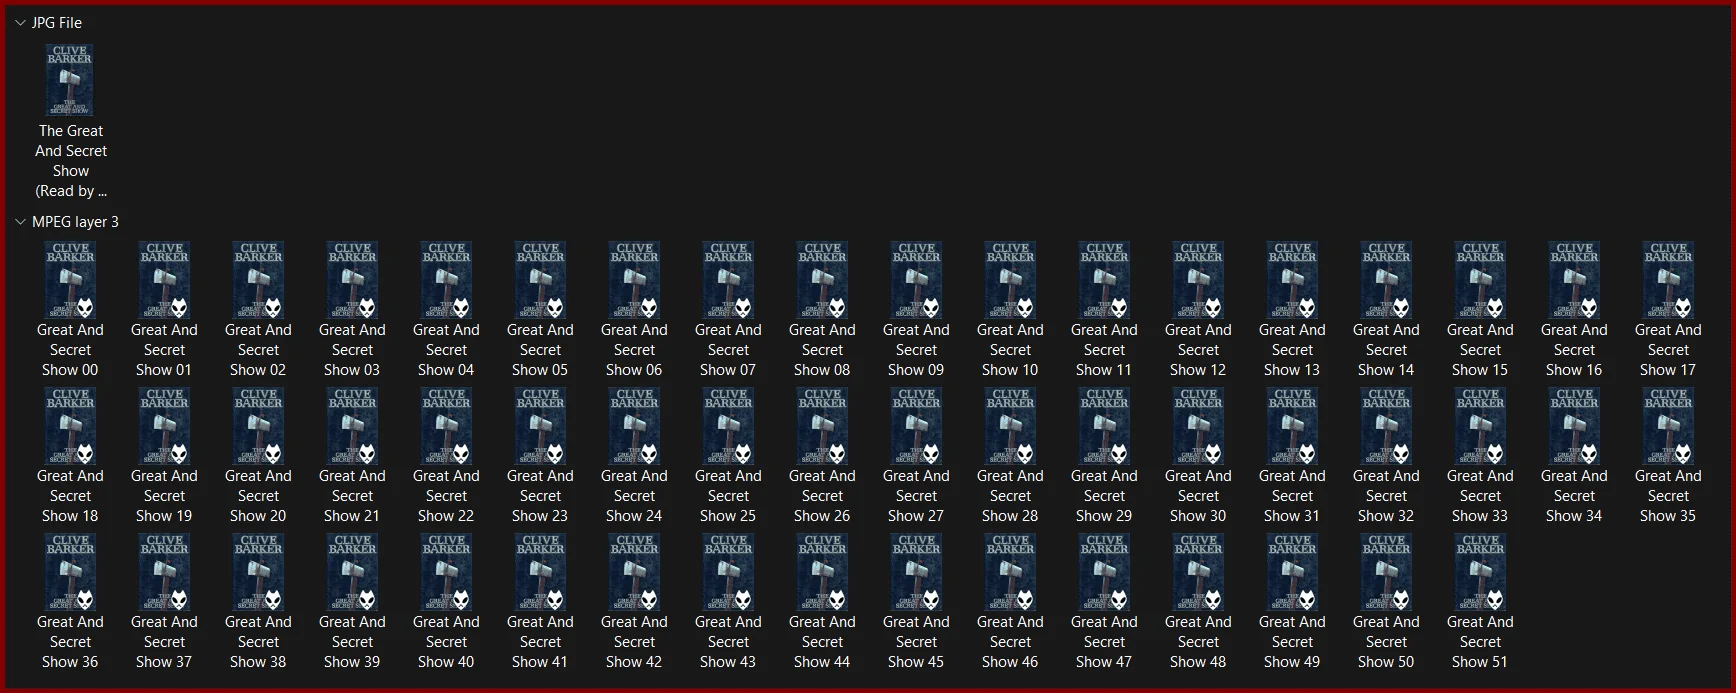Click the "The Great And Secret Show (Read by..." filename
The width and height of the screenshot is (1736, 693).
click(x=71, y=161)
